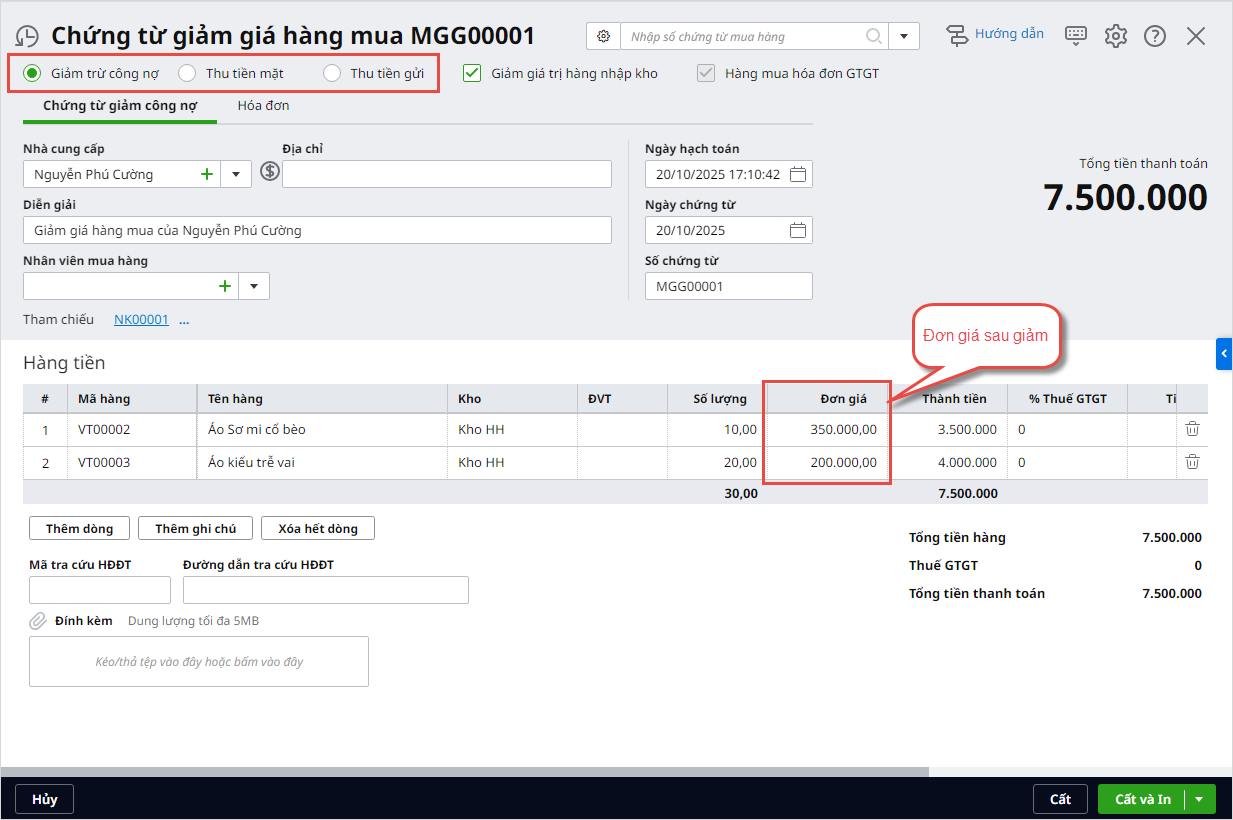
Task: Select the Chứng từ giảm công nợ tab
Action: (x=120, y=105)
